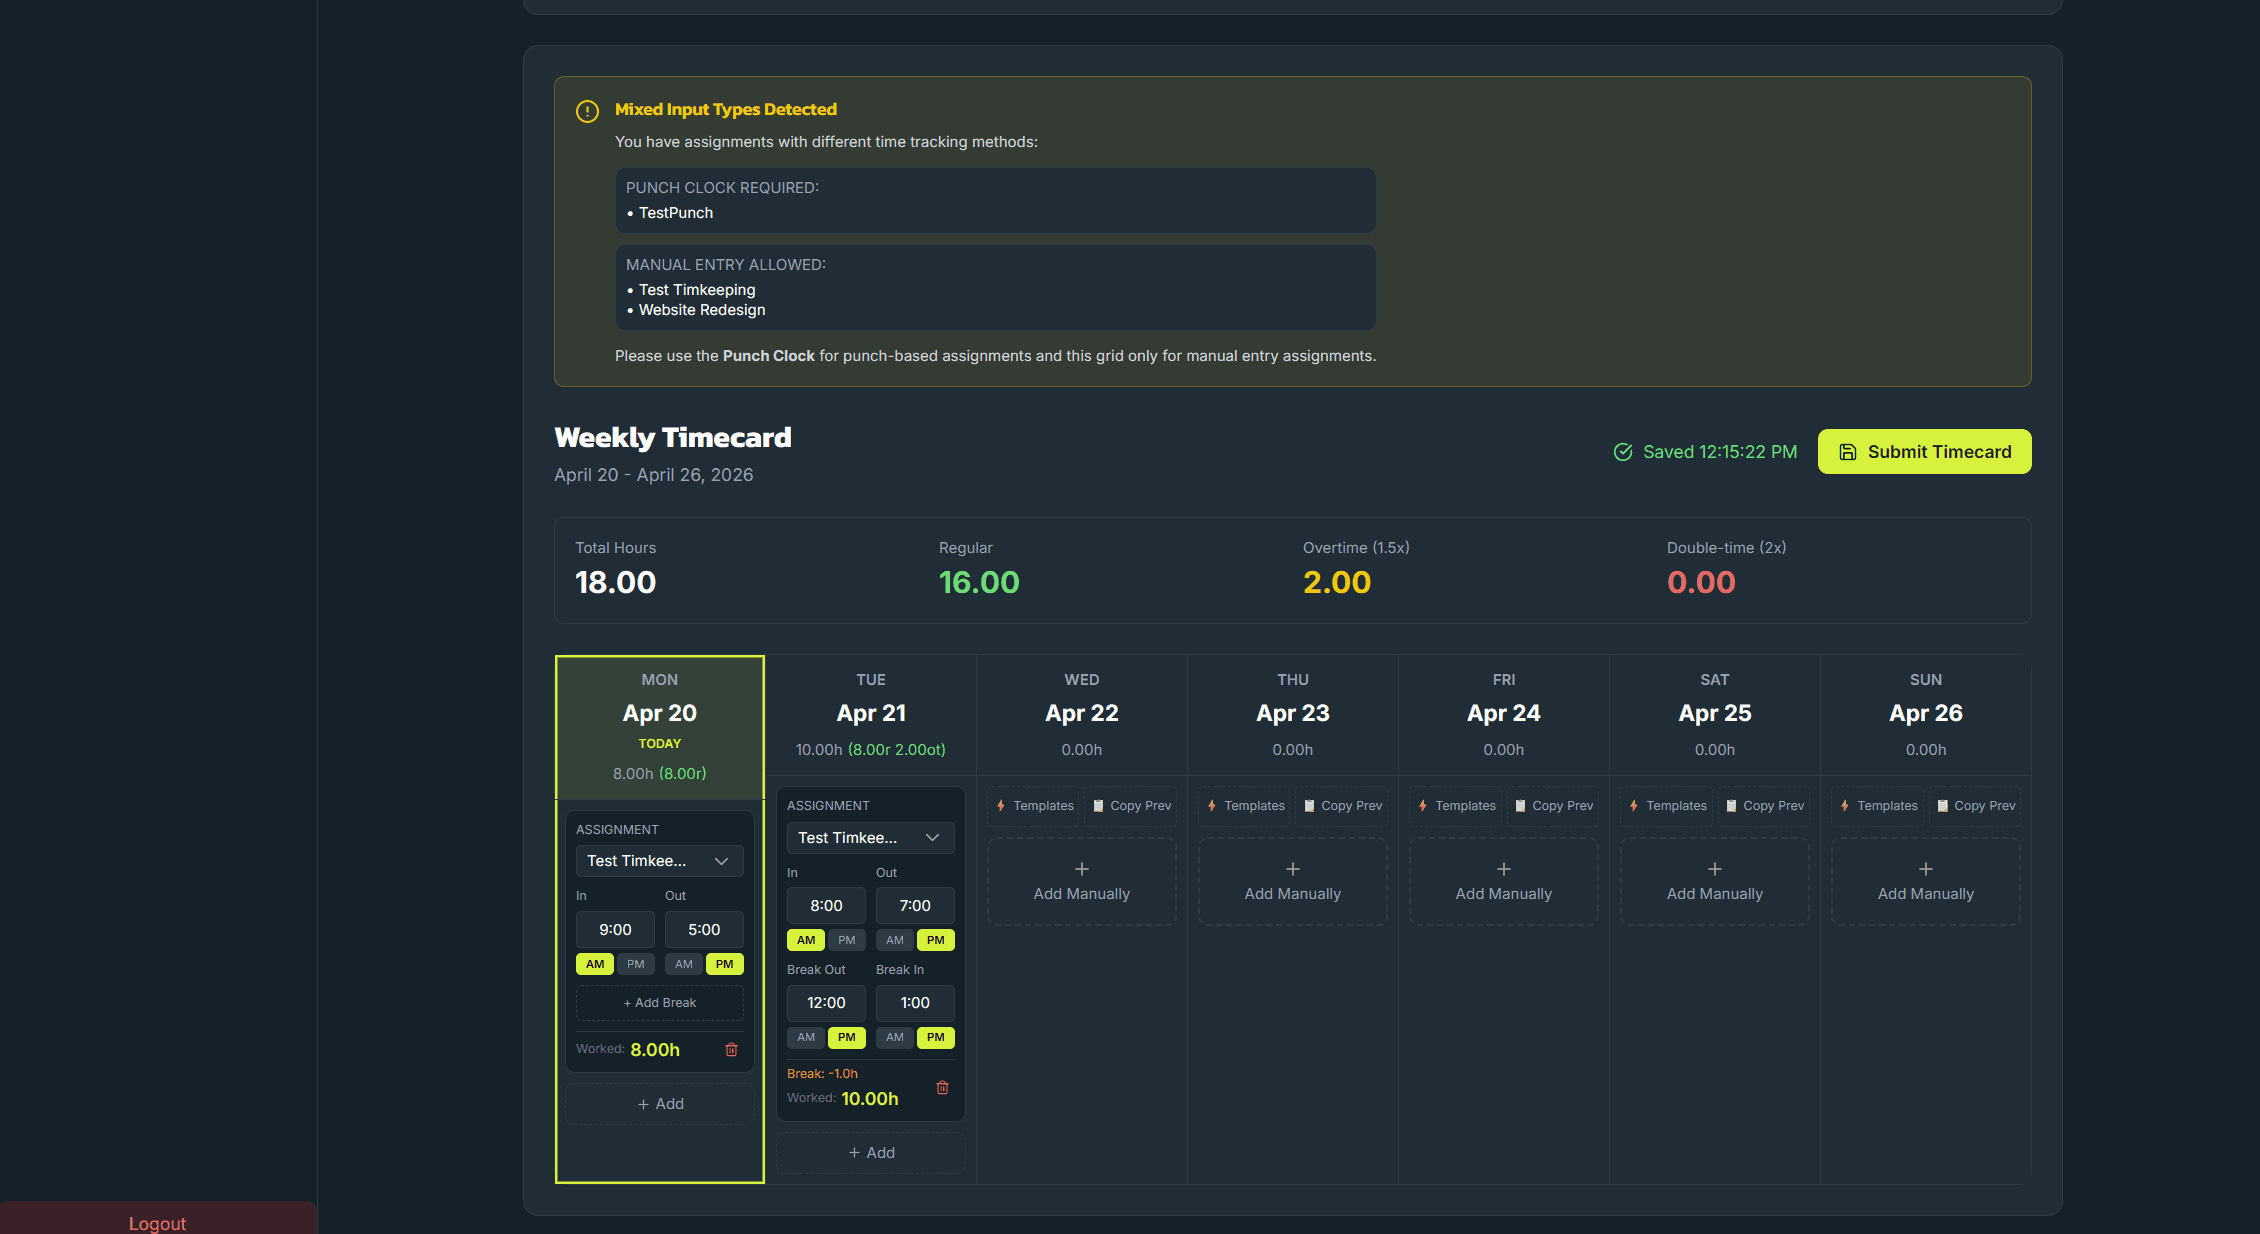The width and height of the screenshot is (2260, 1234).
Task: Click the Total Hours 18.00 value
Action: coord(615,582)
